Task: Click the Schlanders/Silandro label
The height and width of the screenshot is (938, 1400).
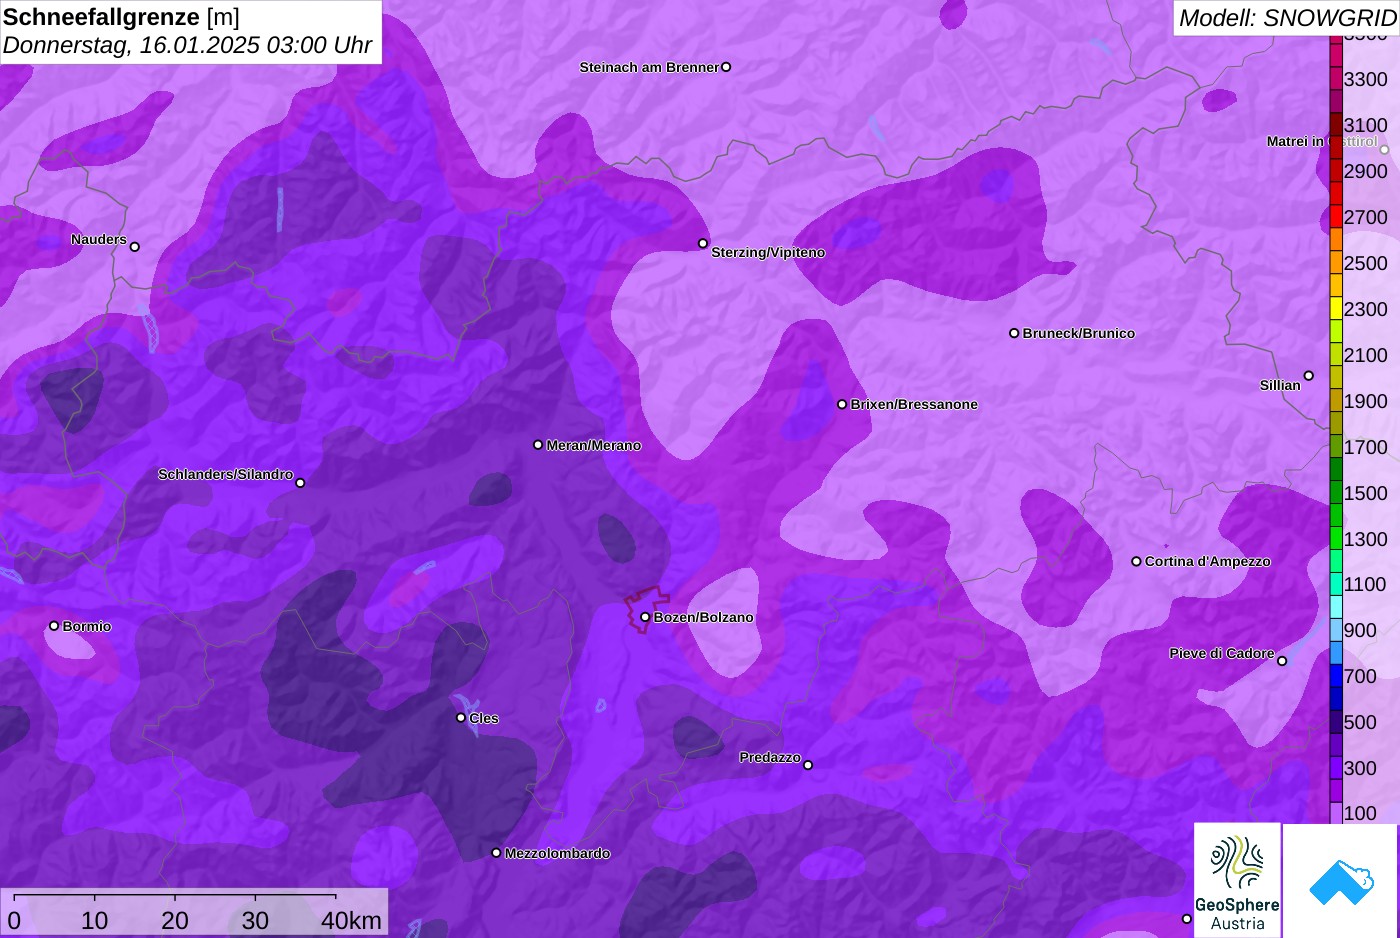Action: [x=225, y=475]
